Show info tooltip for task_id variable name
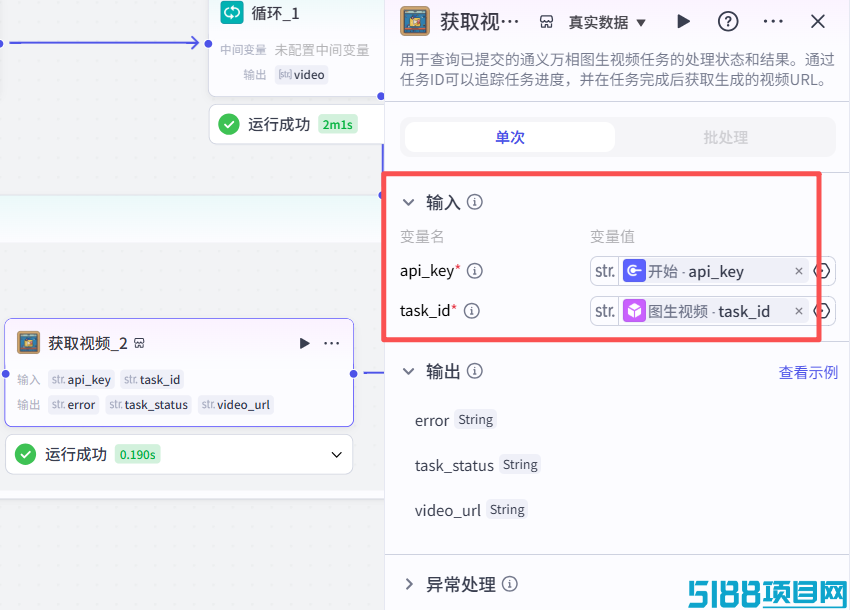 coord(472,311)
